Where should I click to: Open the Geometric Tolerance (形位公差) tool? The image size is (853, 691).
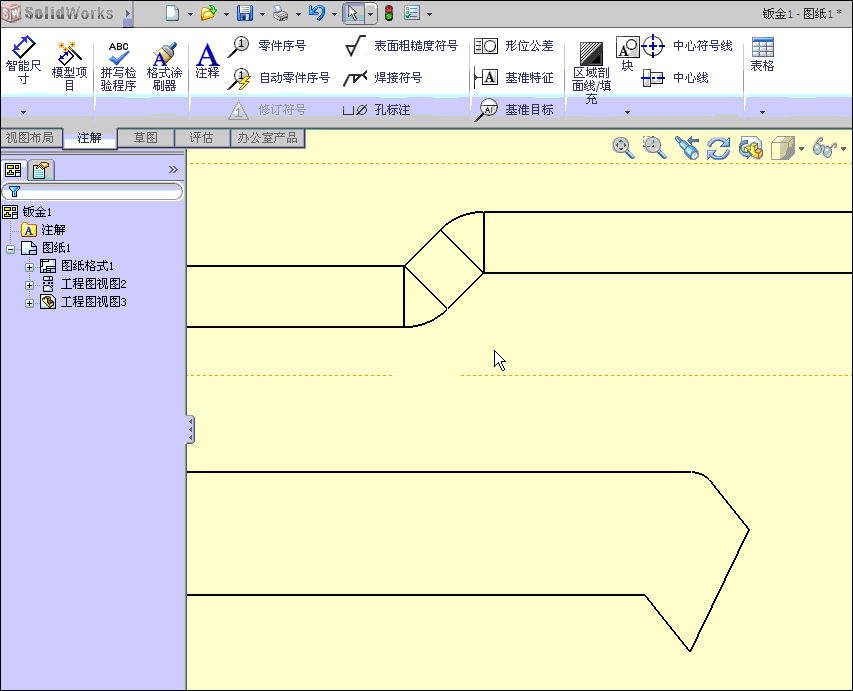coord(514,46)
